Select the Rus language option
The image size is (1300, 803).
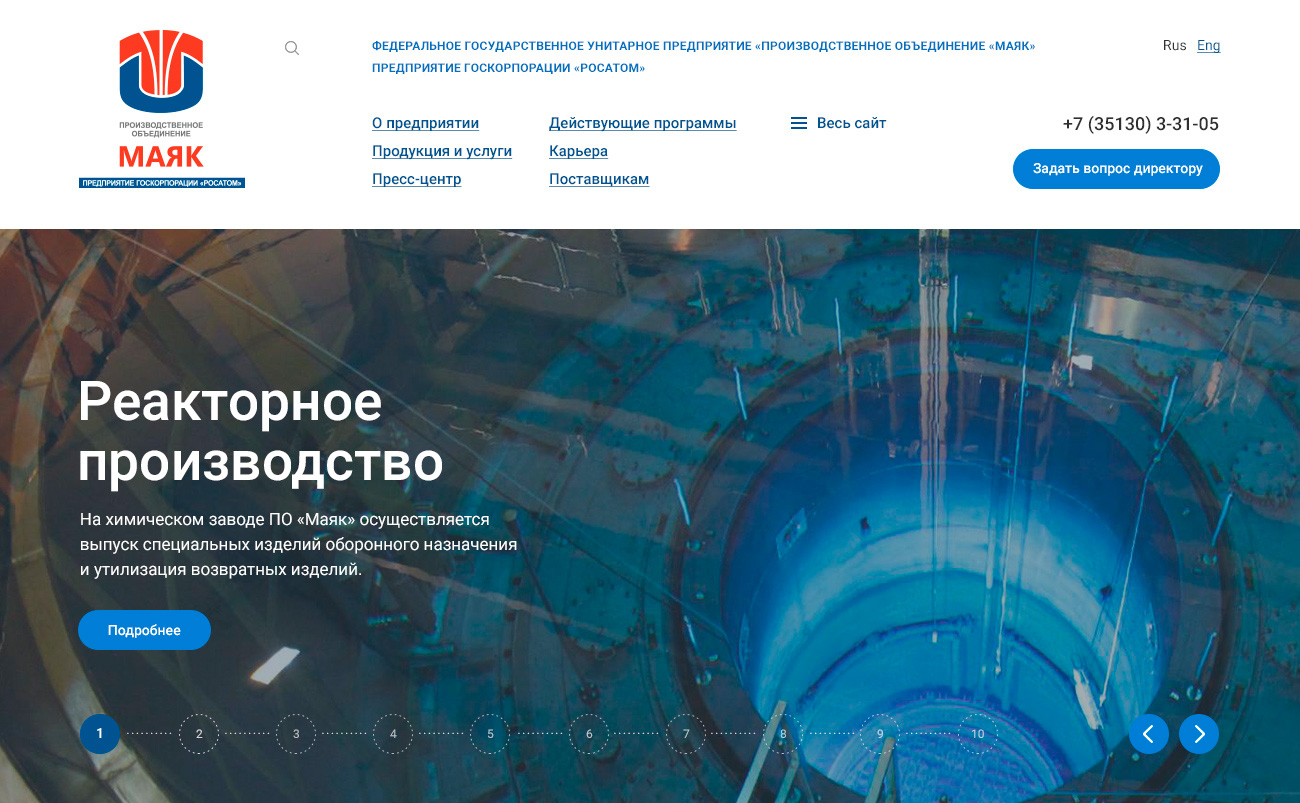point(1174,45)
